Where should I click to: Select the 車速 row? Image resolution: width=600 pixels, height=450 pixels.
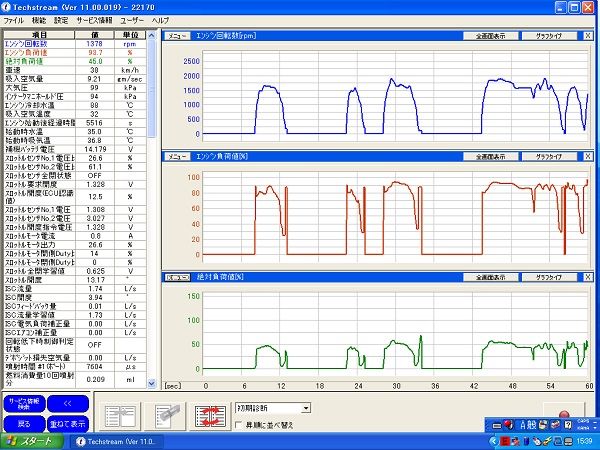point(75,70)
